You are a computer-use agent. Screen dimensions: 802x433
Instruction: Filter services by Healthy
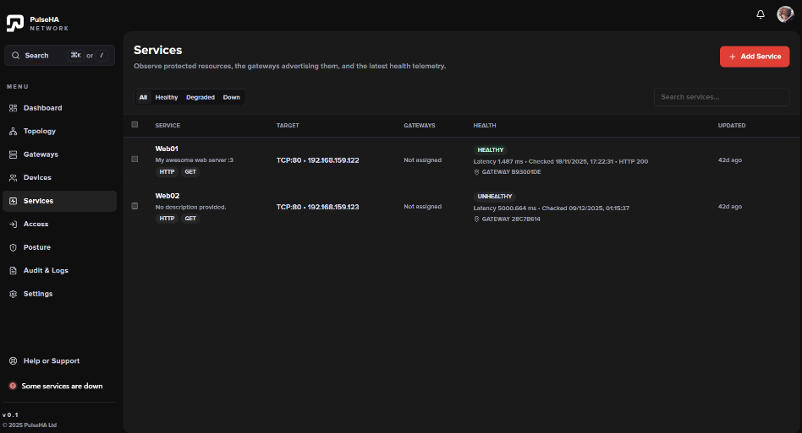click(167, 97)
